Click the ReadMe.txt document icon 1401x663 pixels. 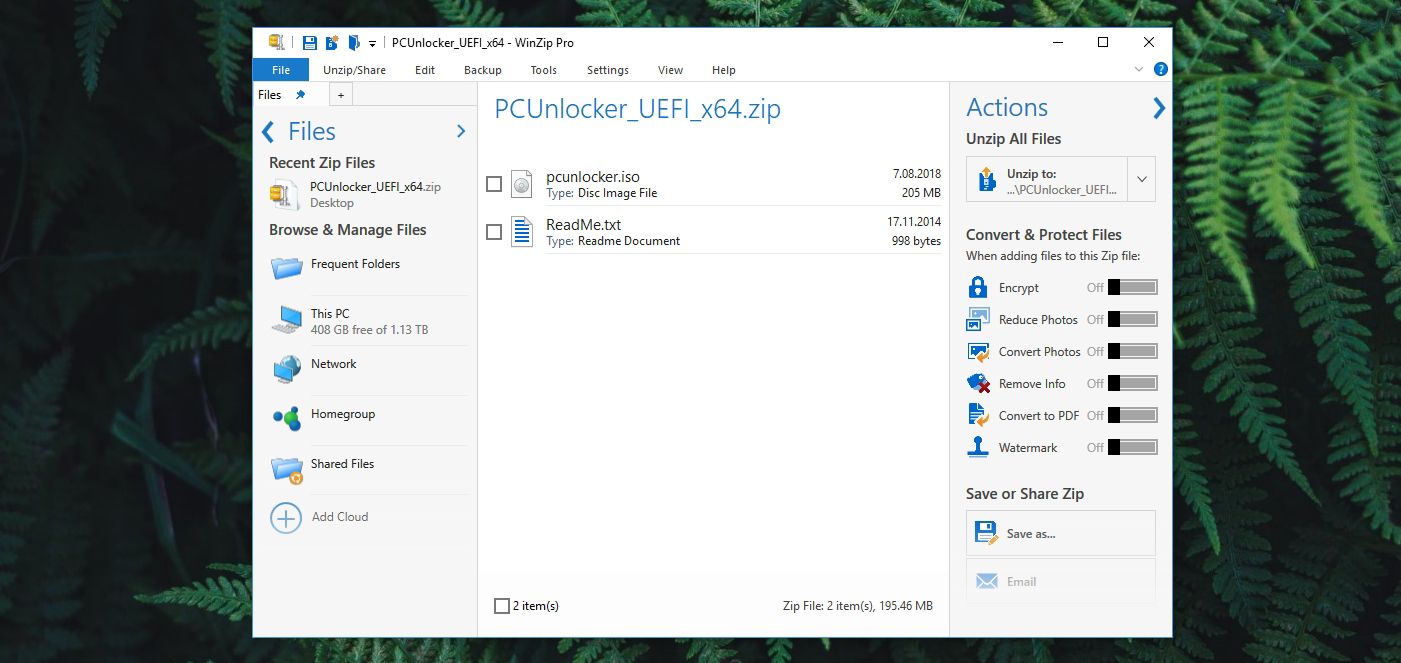tap(522, 231)
